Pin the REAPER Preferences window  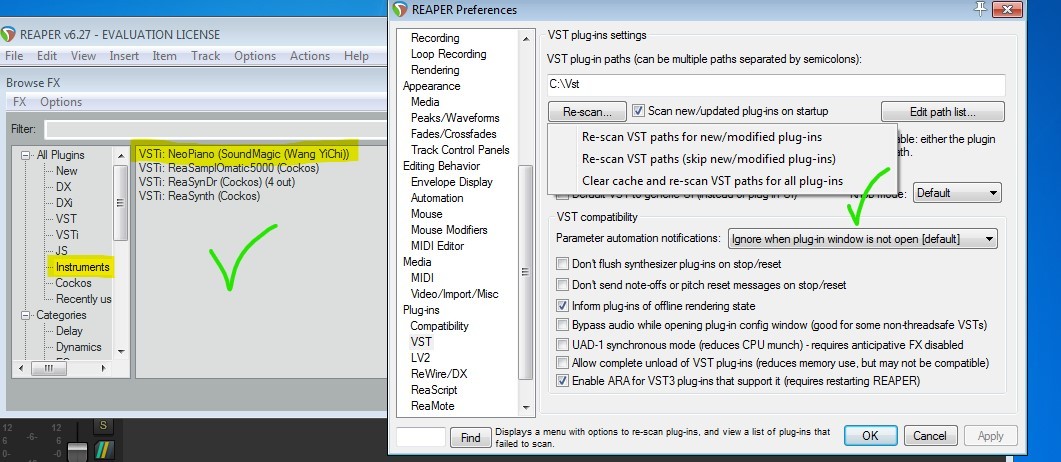coord(980,8)
